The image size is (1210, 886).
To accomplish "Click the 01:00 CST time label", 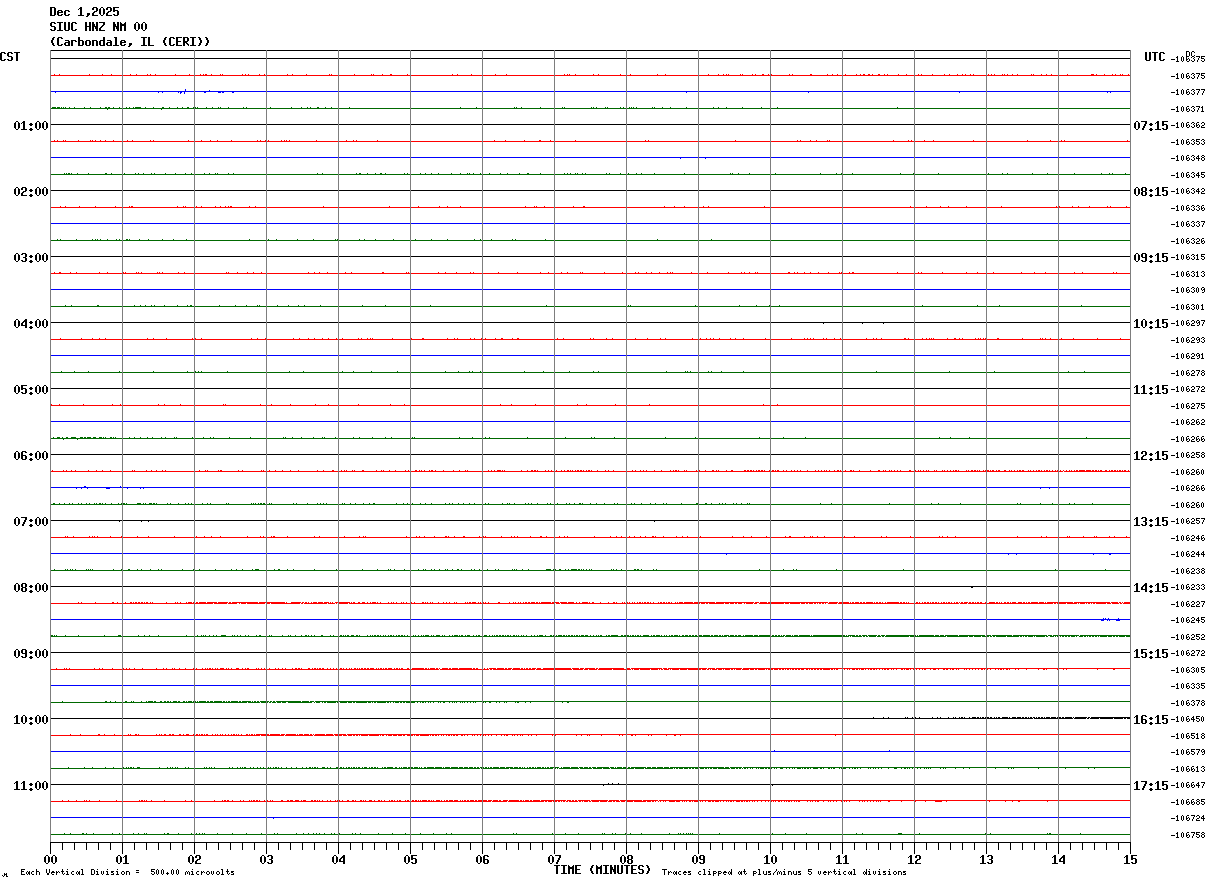I will coord(31,126).
